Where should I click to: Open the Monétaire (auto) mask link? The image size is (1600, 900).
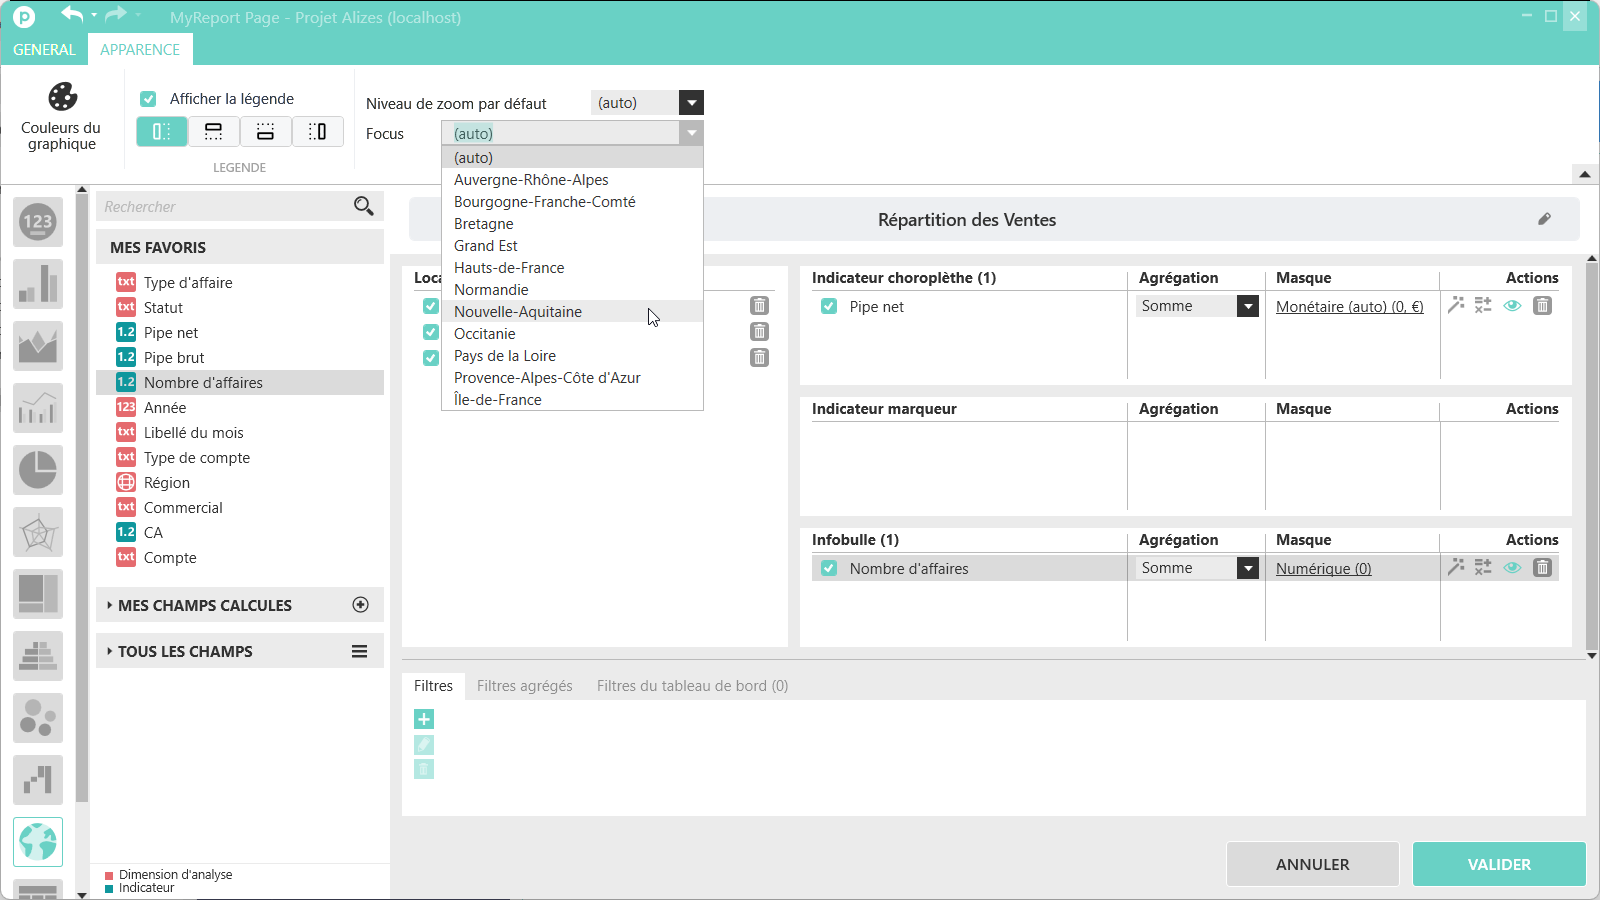pos(1349,307)
